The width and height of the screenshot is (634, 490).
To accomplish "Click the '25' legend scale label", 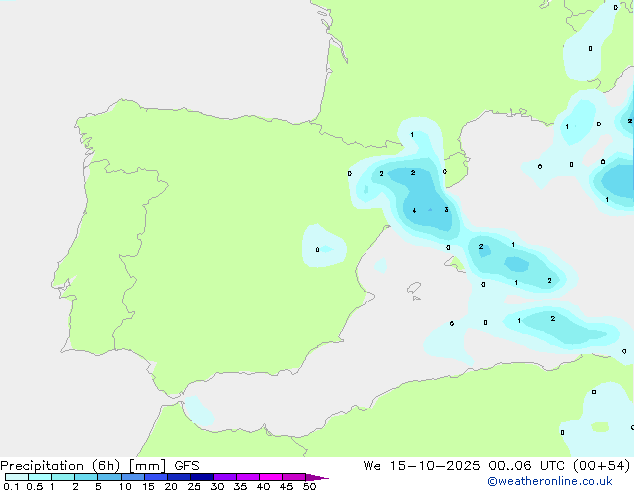I will click(x=194, y=486).
